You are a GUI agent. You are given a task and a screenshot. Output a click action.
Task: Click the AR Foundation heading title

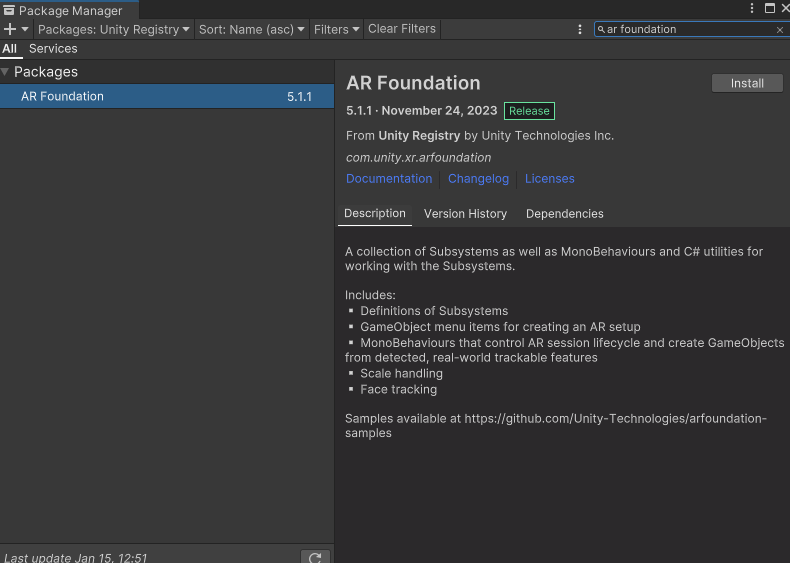pos(413,83)
